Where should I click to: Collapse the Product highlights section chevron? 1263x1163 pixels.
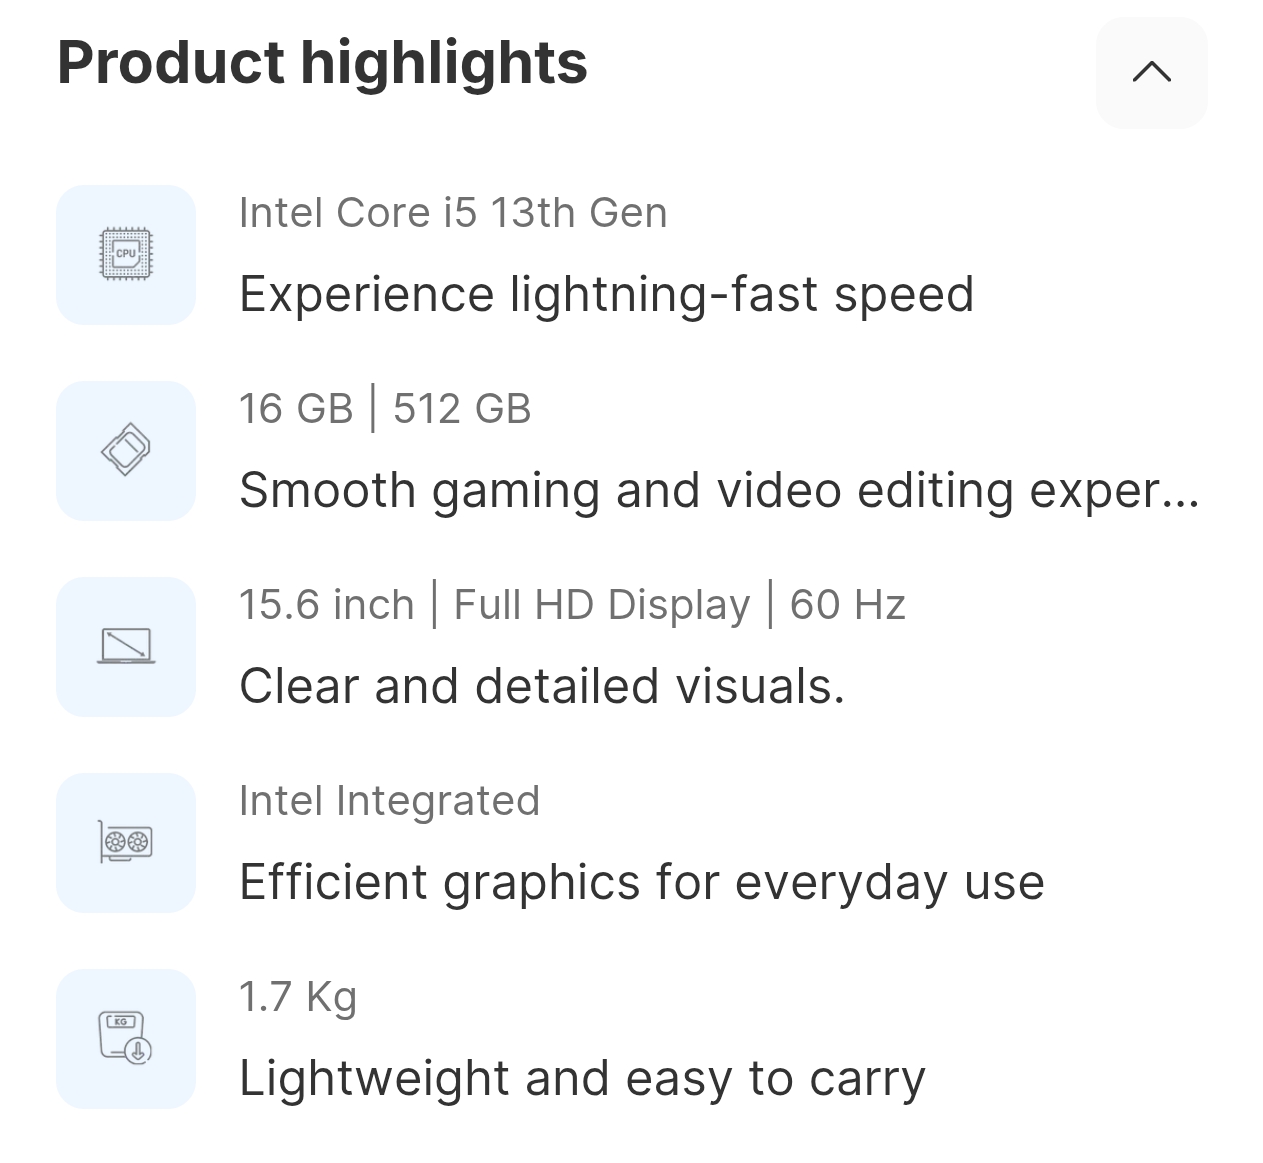pos(1151,72)
